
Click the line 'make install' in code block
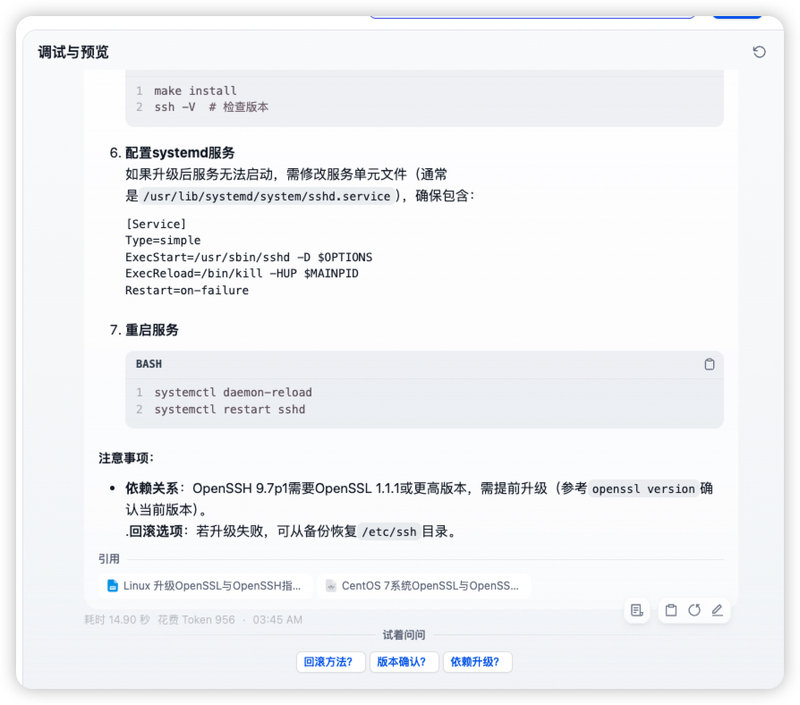195,91
